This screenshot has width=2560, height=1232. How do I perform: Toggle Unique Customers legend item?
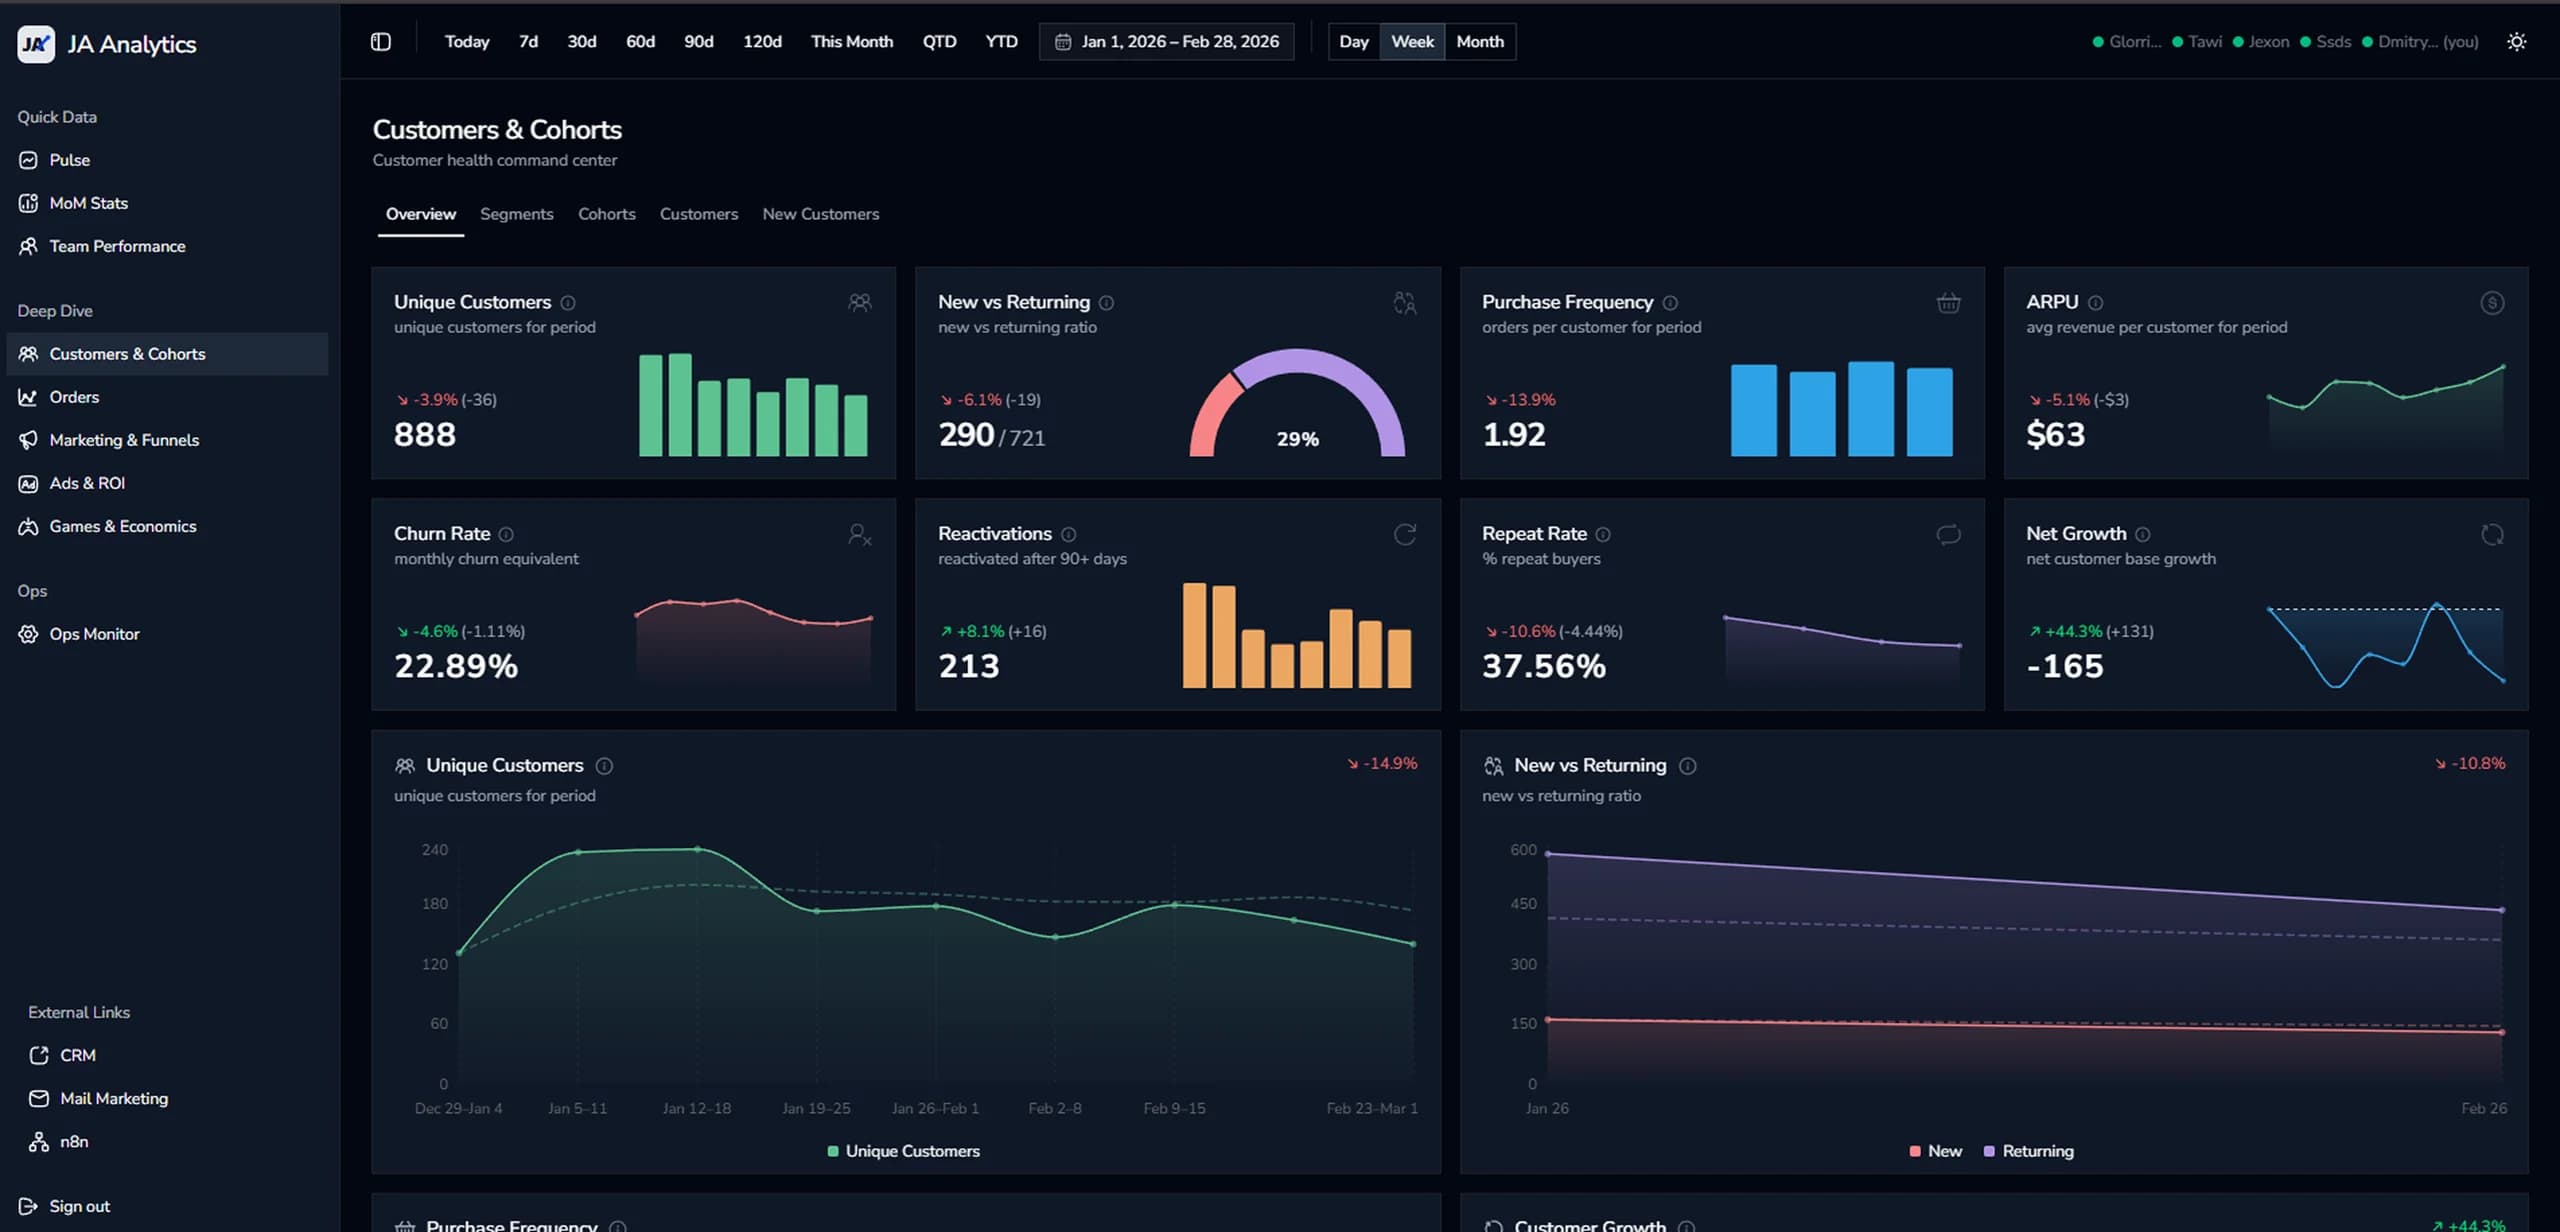pyautogui.click(x=903, y=1151)
